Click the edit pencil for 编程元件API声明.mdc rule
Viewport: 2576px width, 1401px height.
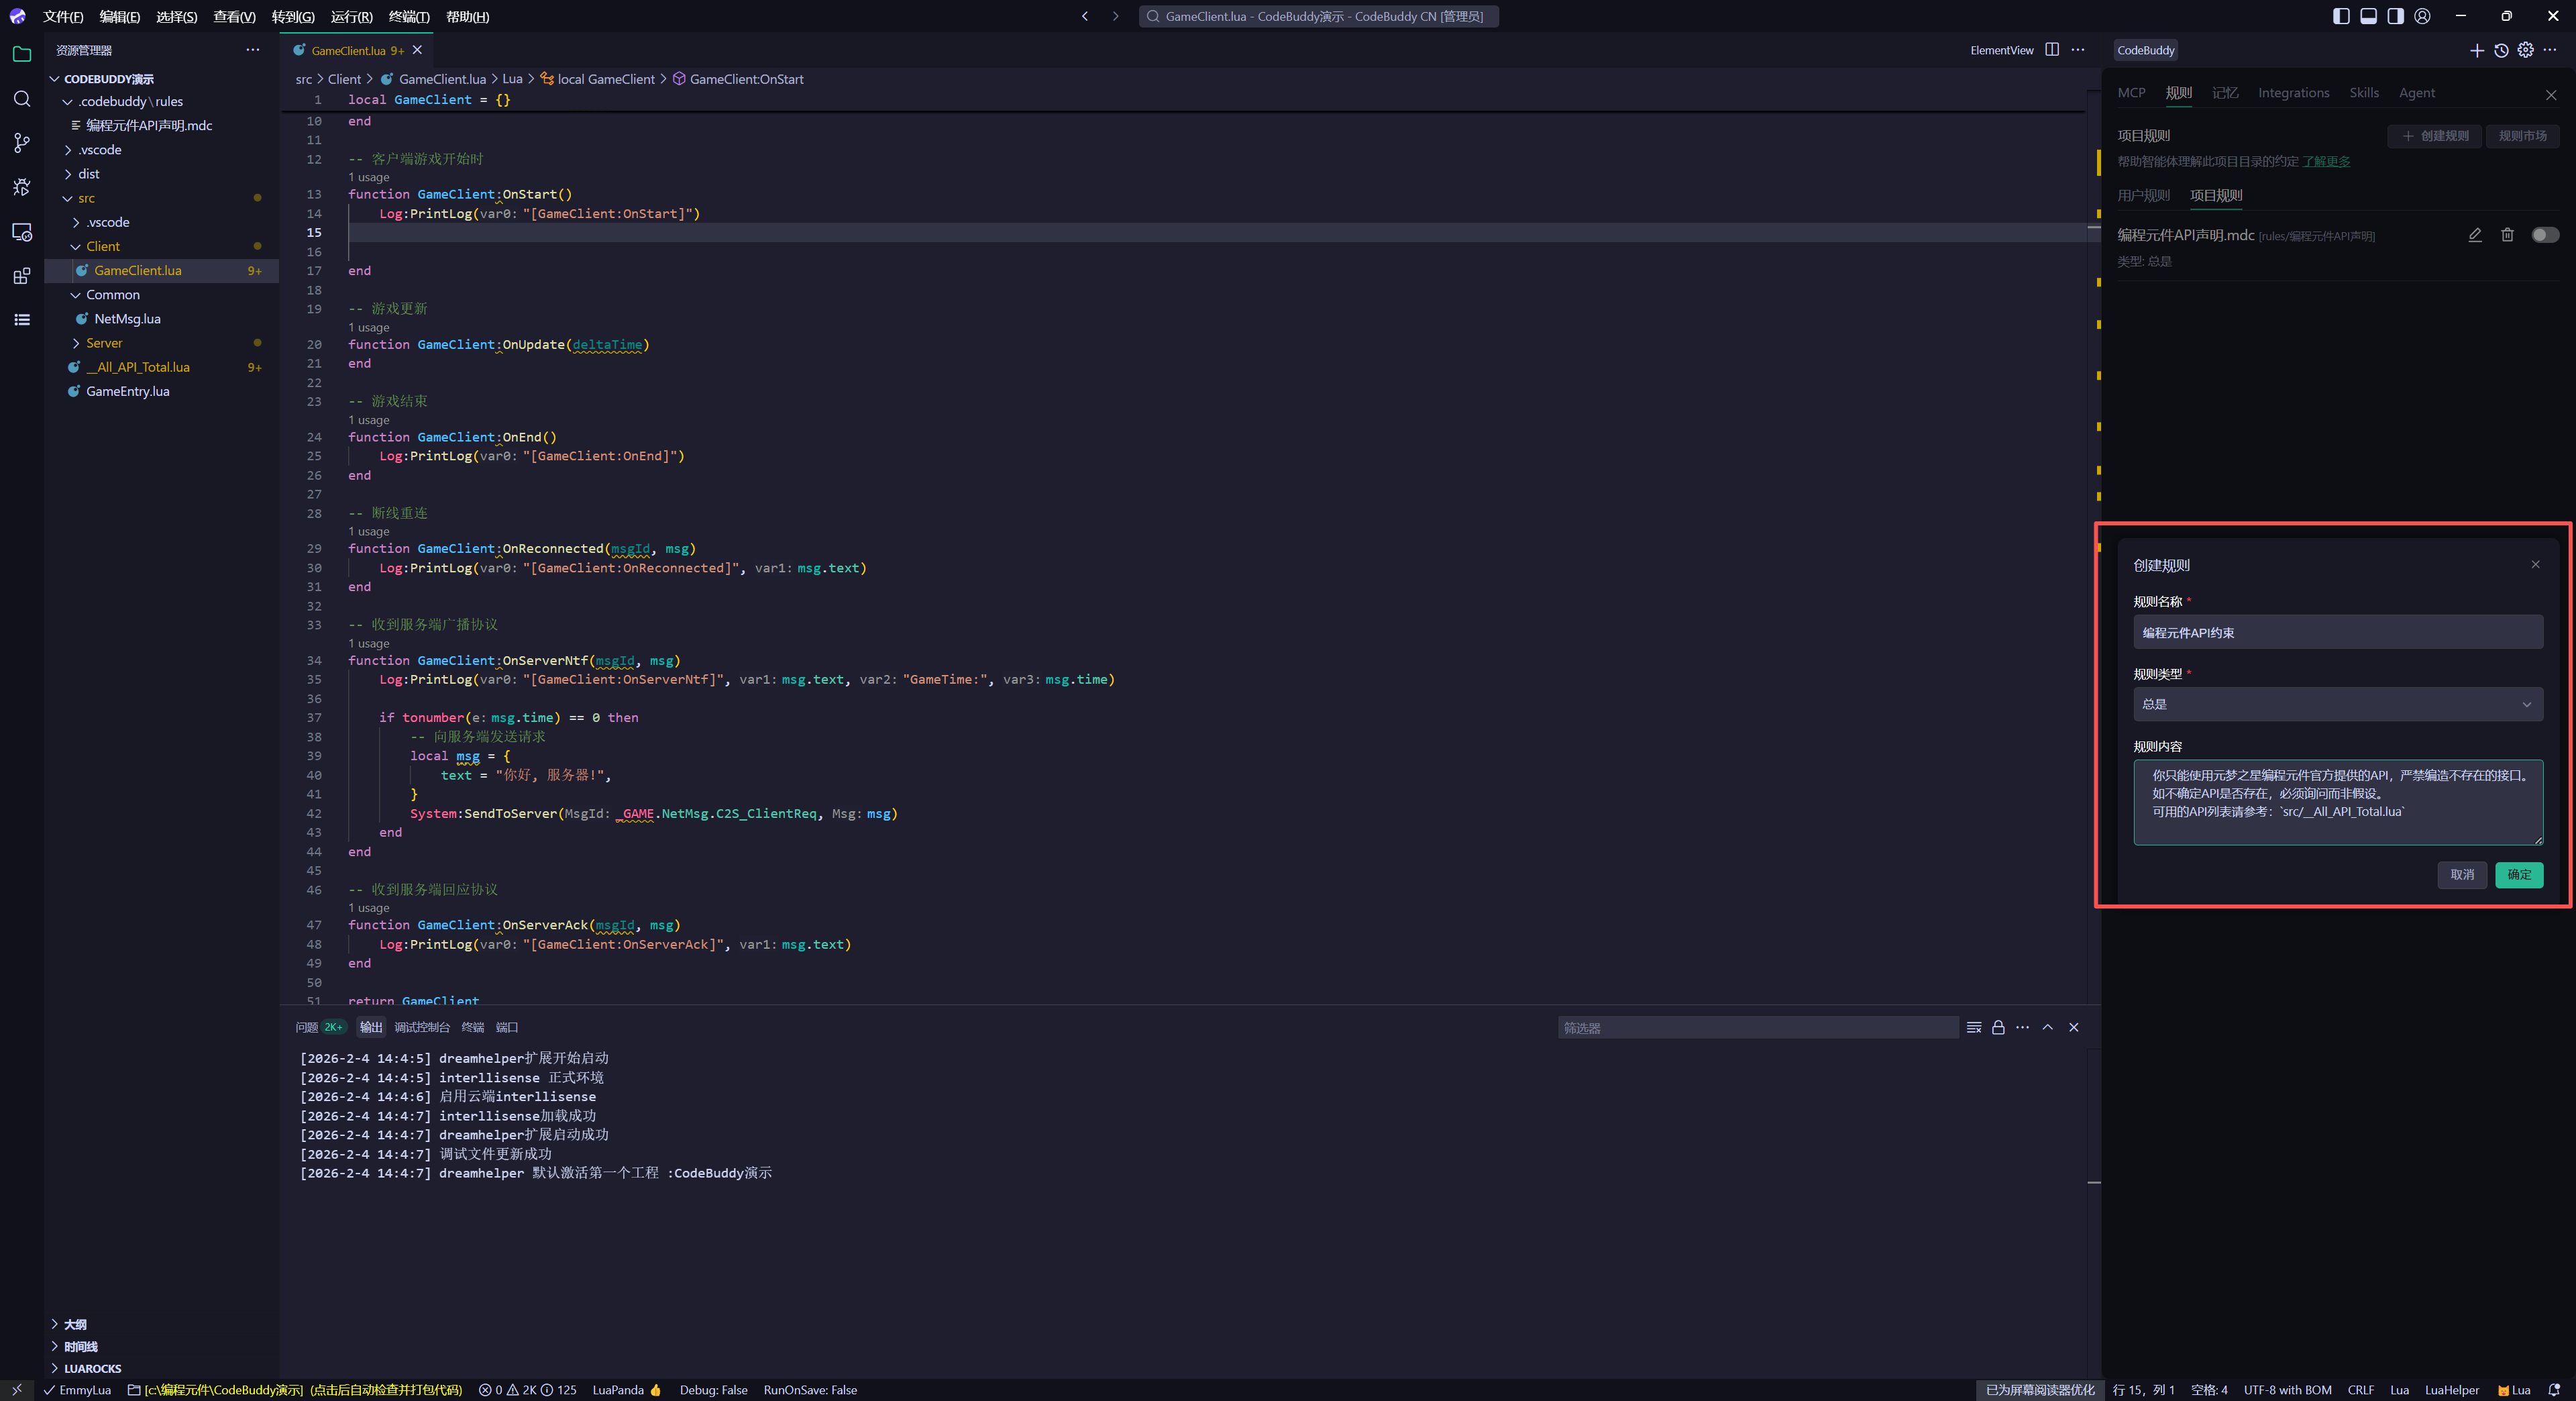2475,235
